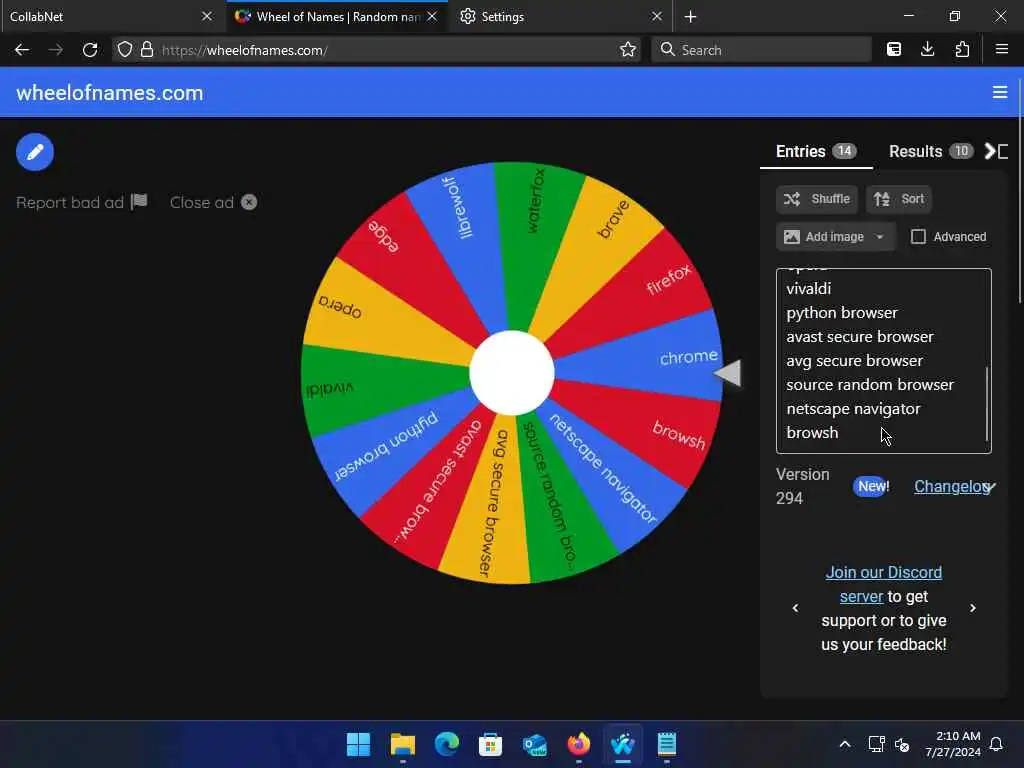1024x768 pixels.
Task: Click the wheel's white center to spin
Action: coord(512,373)
